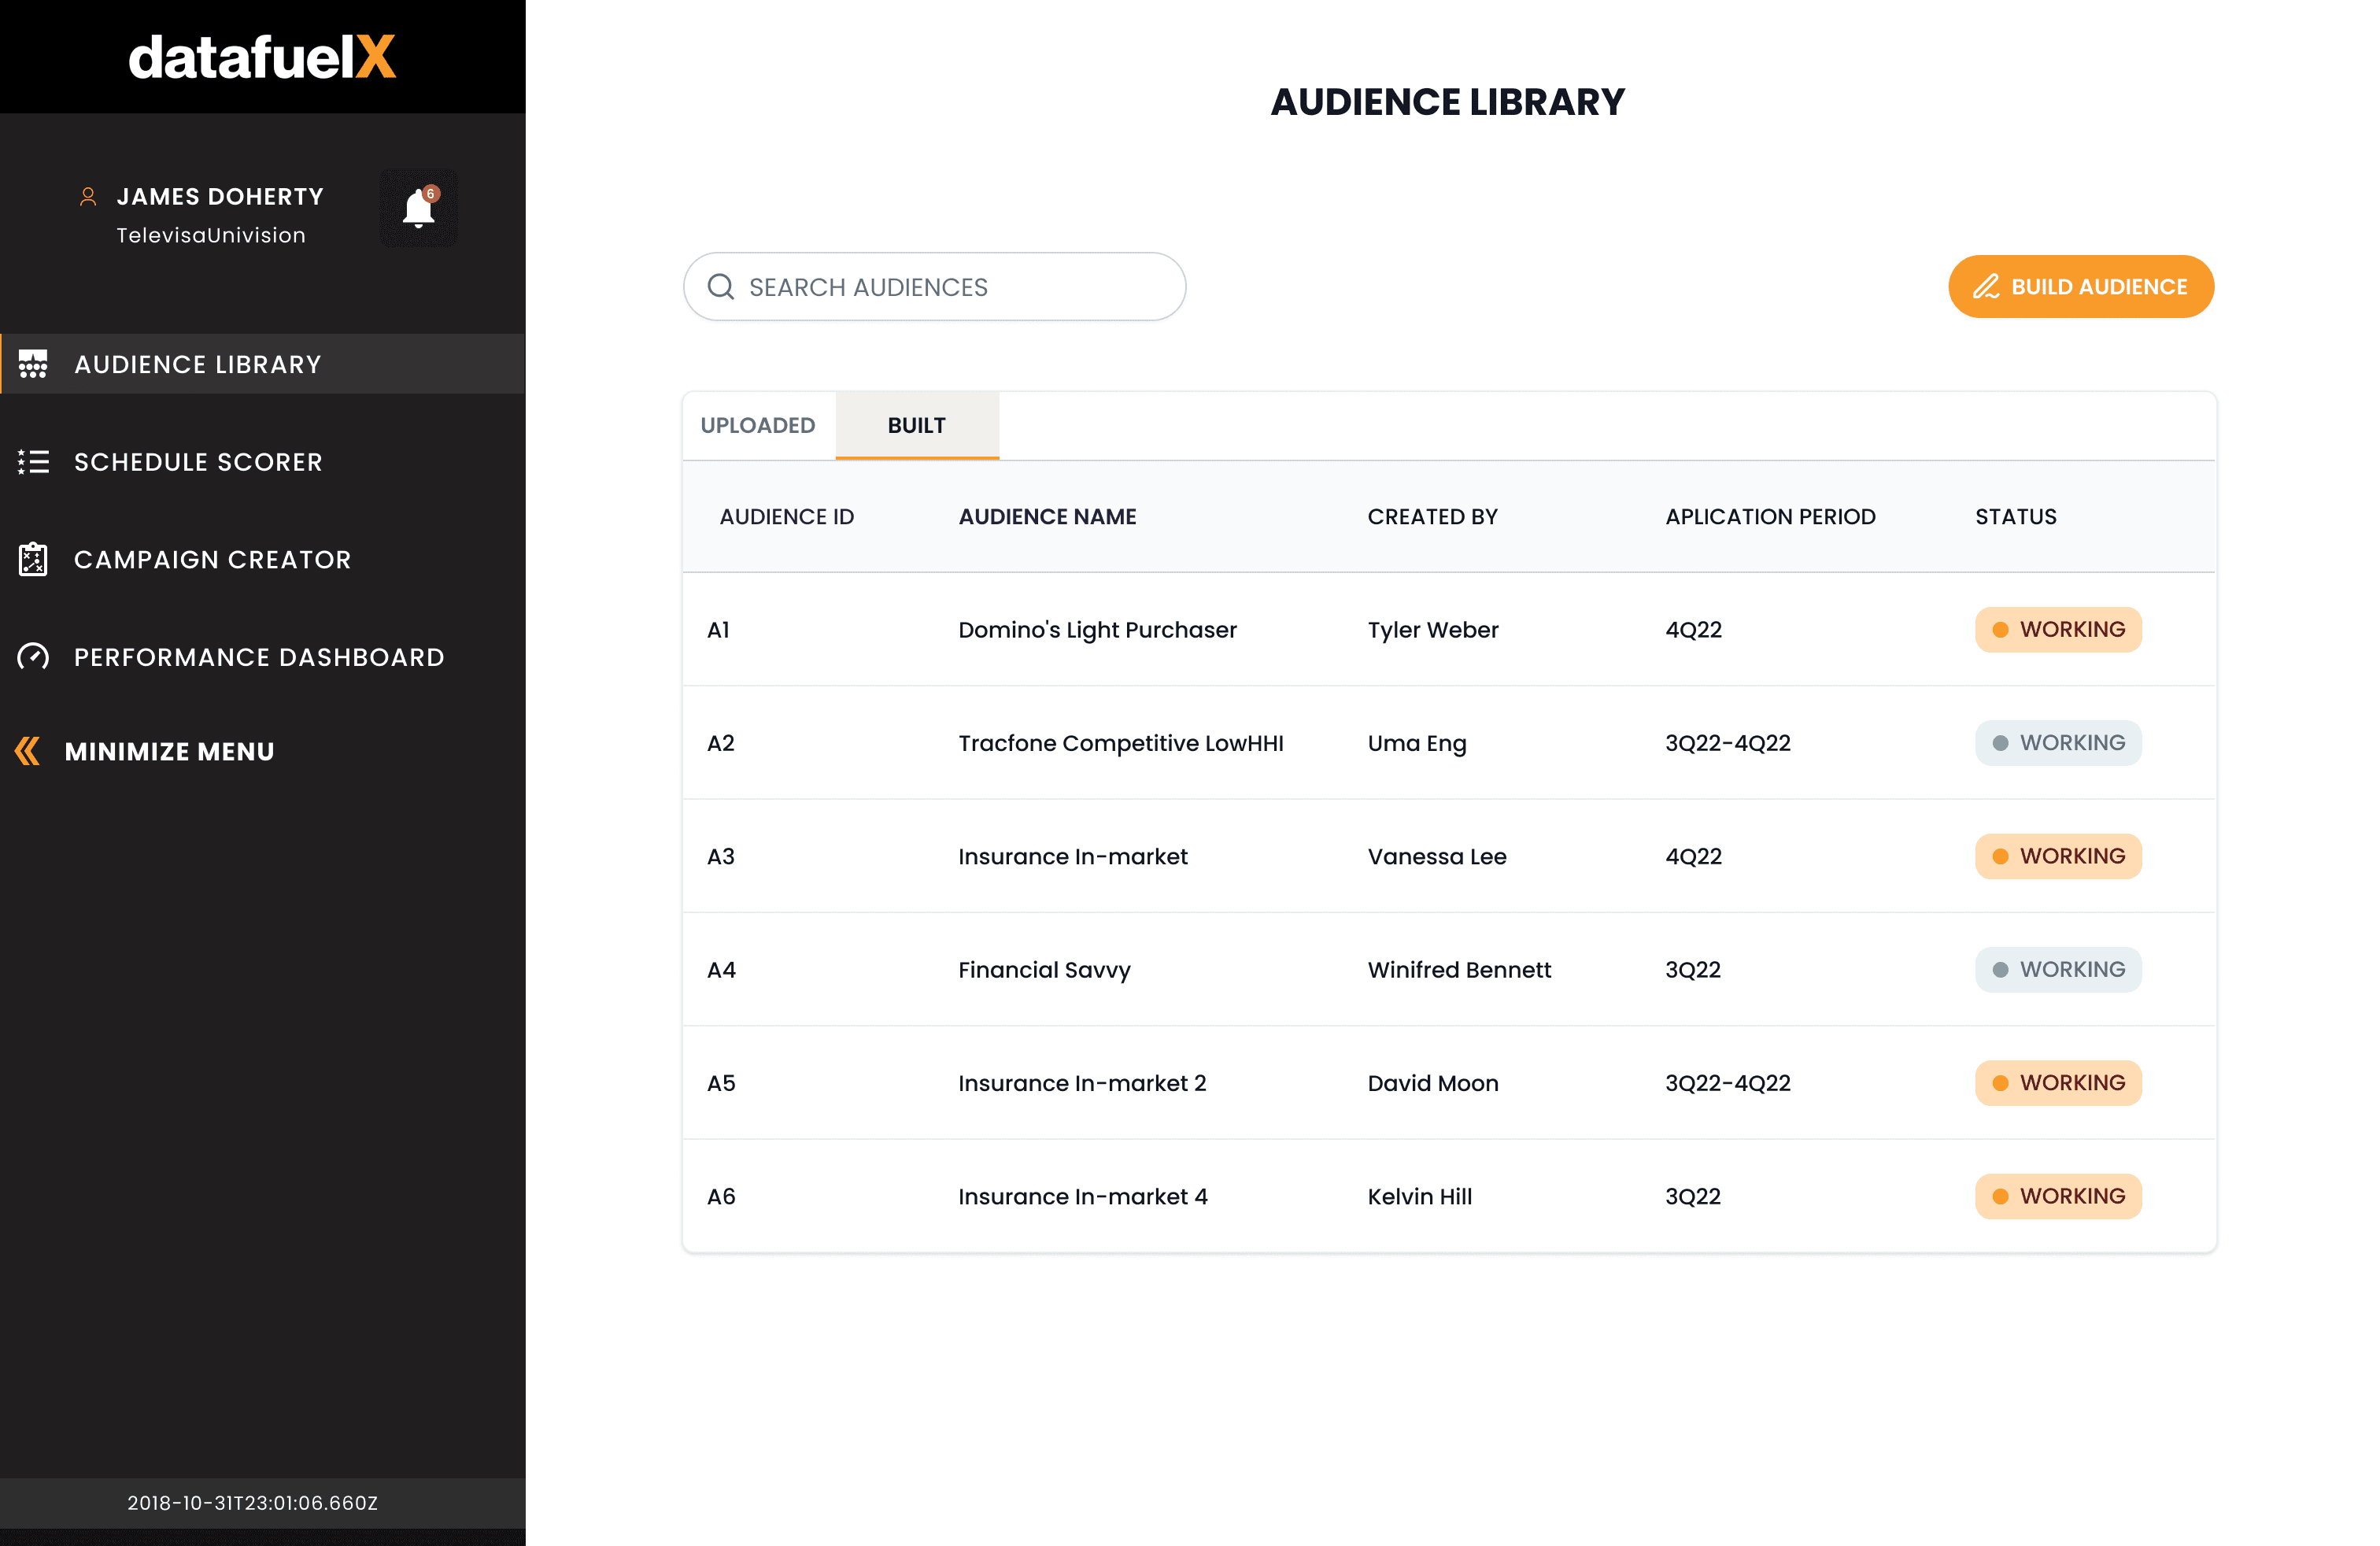This screenshot has height=1546, width=2380.
Task: Sort by Audience Name column header
Action: (1047, 517)
